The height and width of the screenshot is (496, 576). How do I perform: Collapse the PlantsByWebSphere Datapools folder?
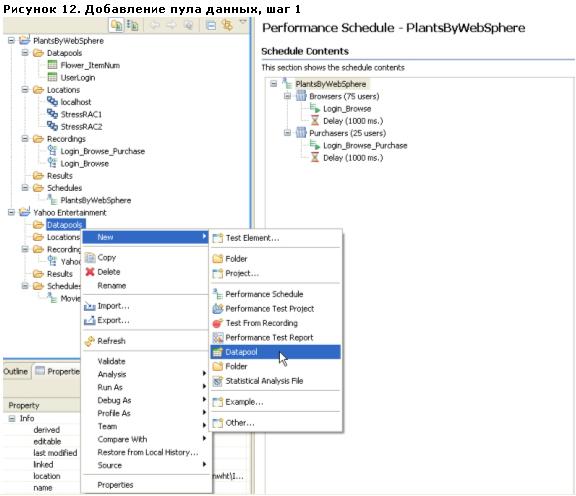tap(25, 53)
